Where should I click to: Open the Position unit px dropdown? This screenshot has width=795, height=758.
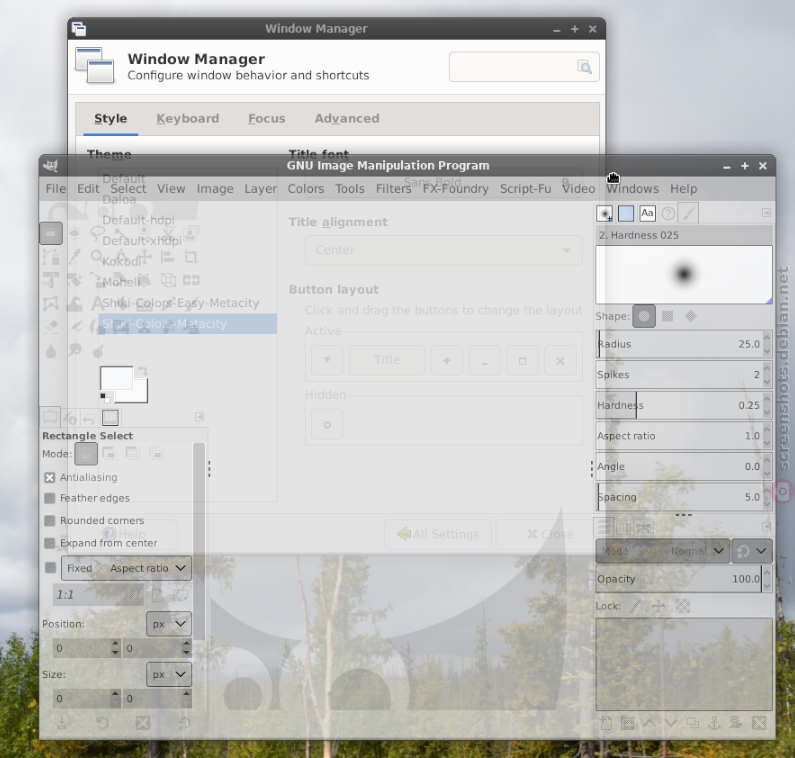[169, 624]
